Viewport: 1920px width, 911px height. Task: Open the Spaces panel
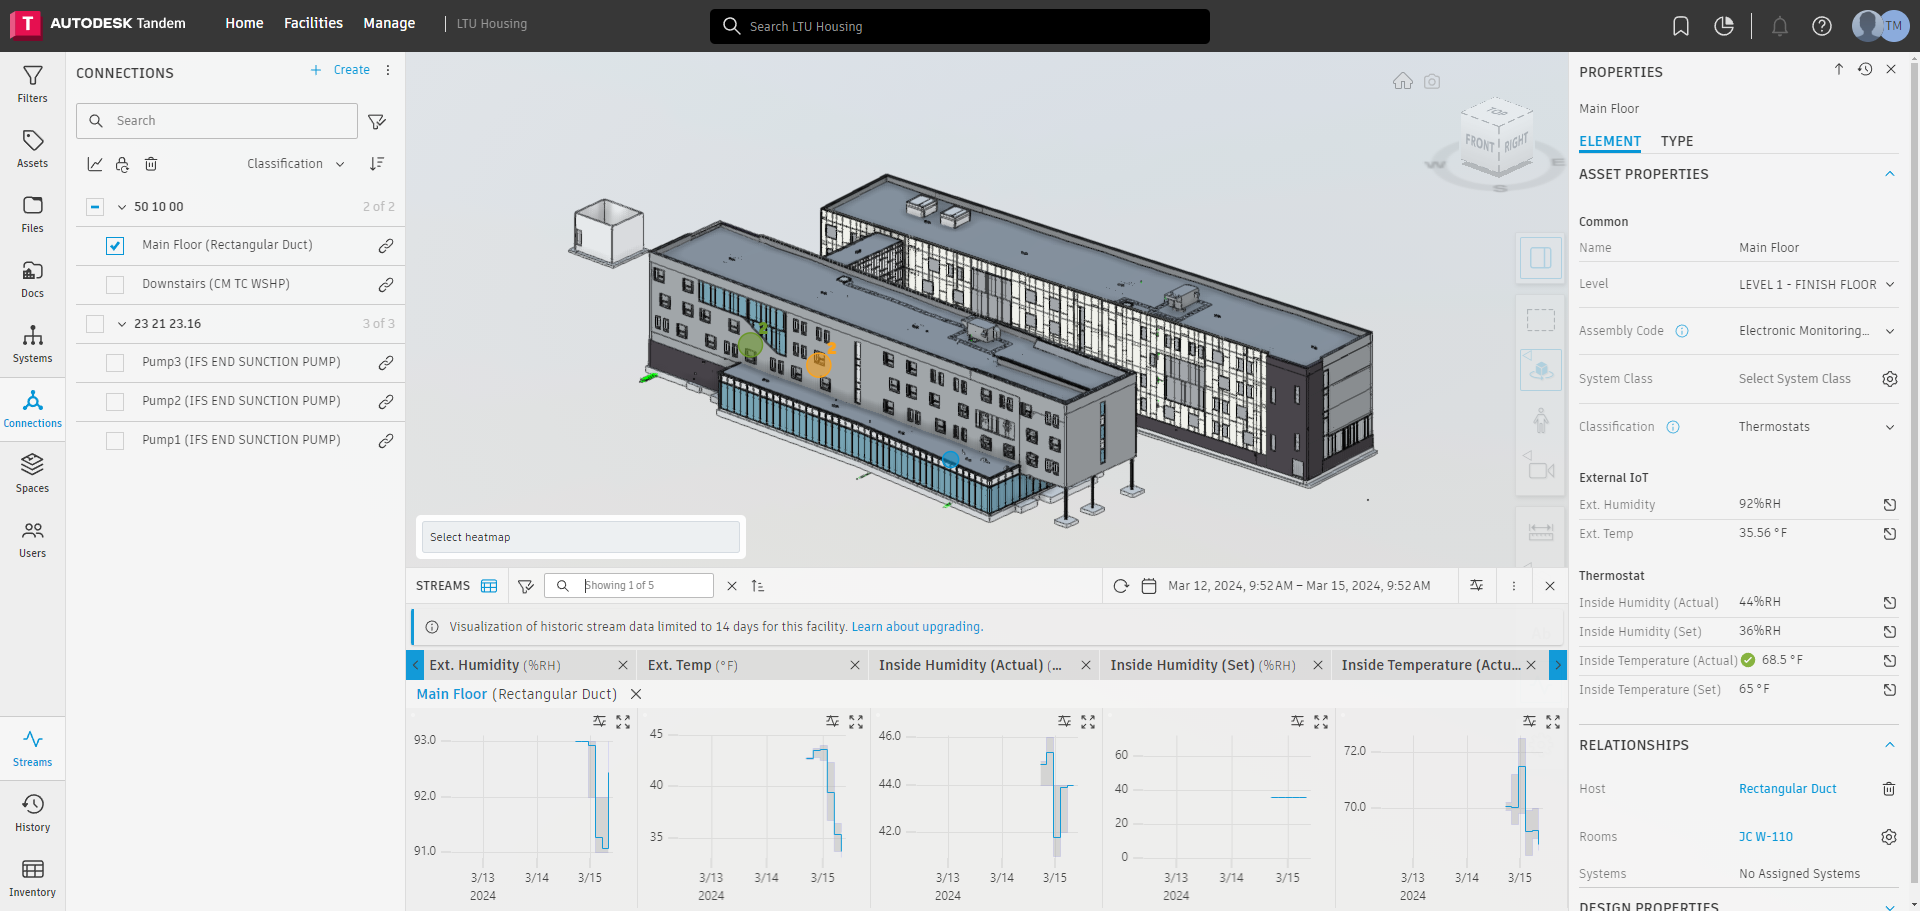coord(32,474)
